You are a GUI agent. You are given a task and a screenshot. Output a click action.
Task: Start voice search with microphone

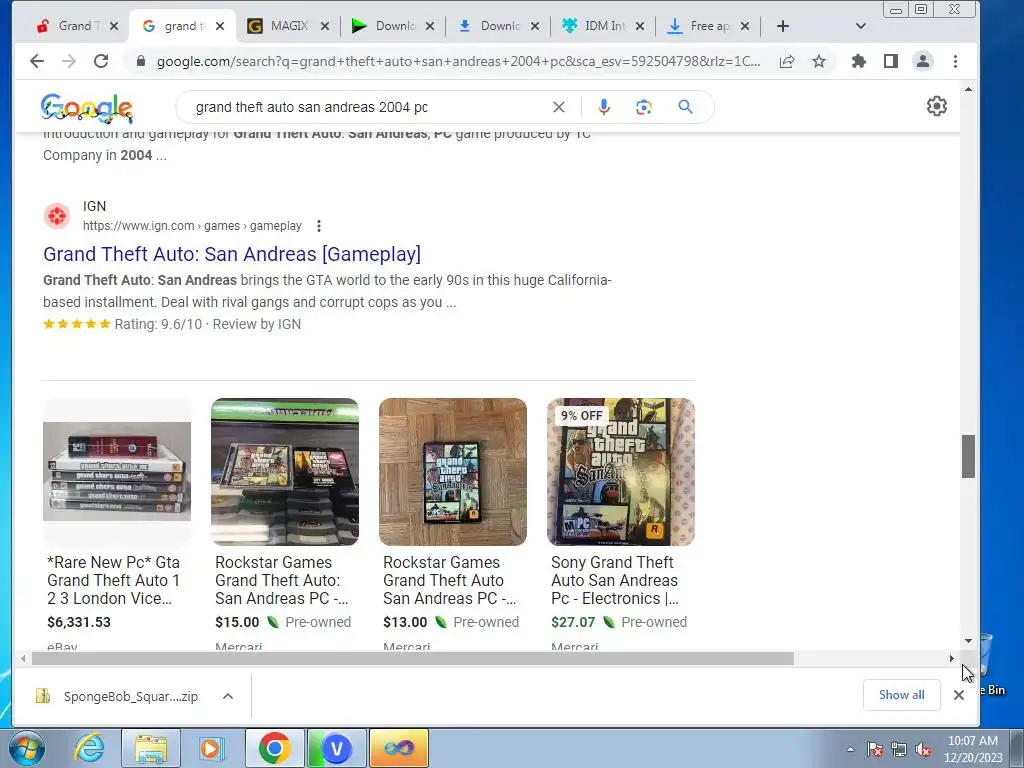click(x=604, y=107)
